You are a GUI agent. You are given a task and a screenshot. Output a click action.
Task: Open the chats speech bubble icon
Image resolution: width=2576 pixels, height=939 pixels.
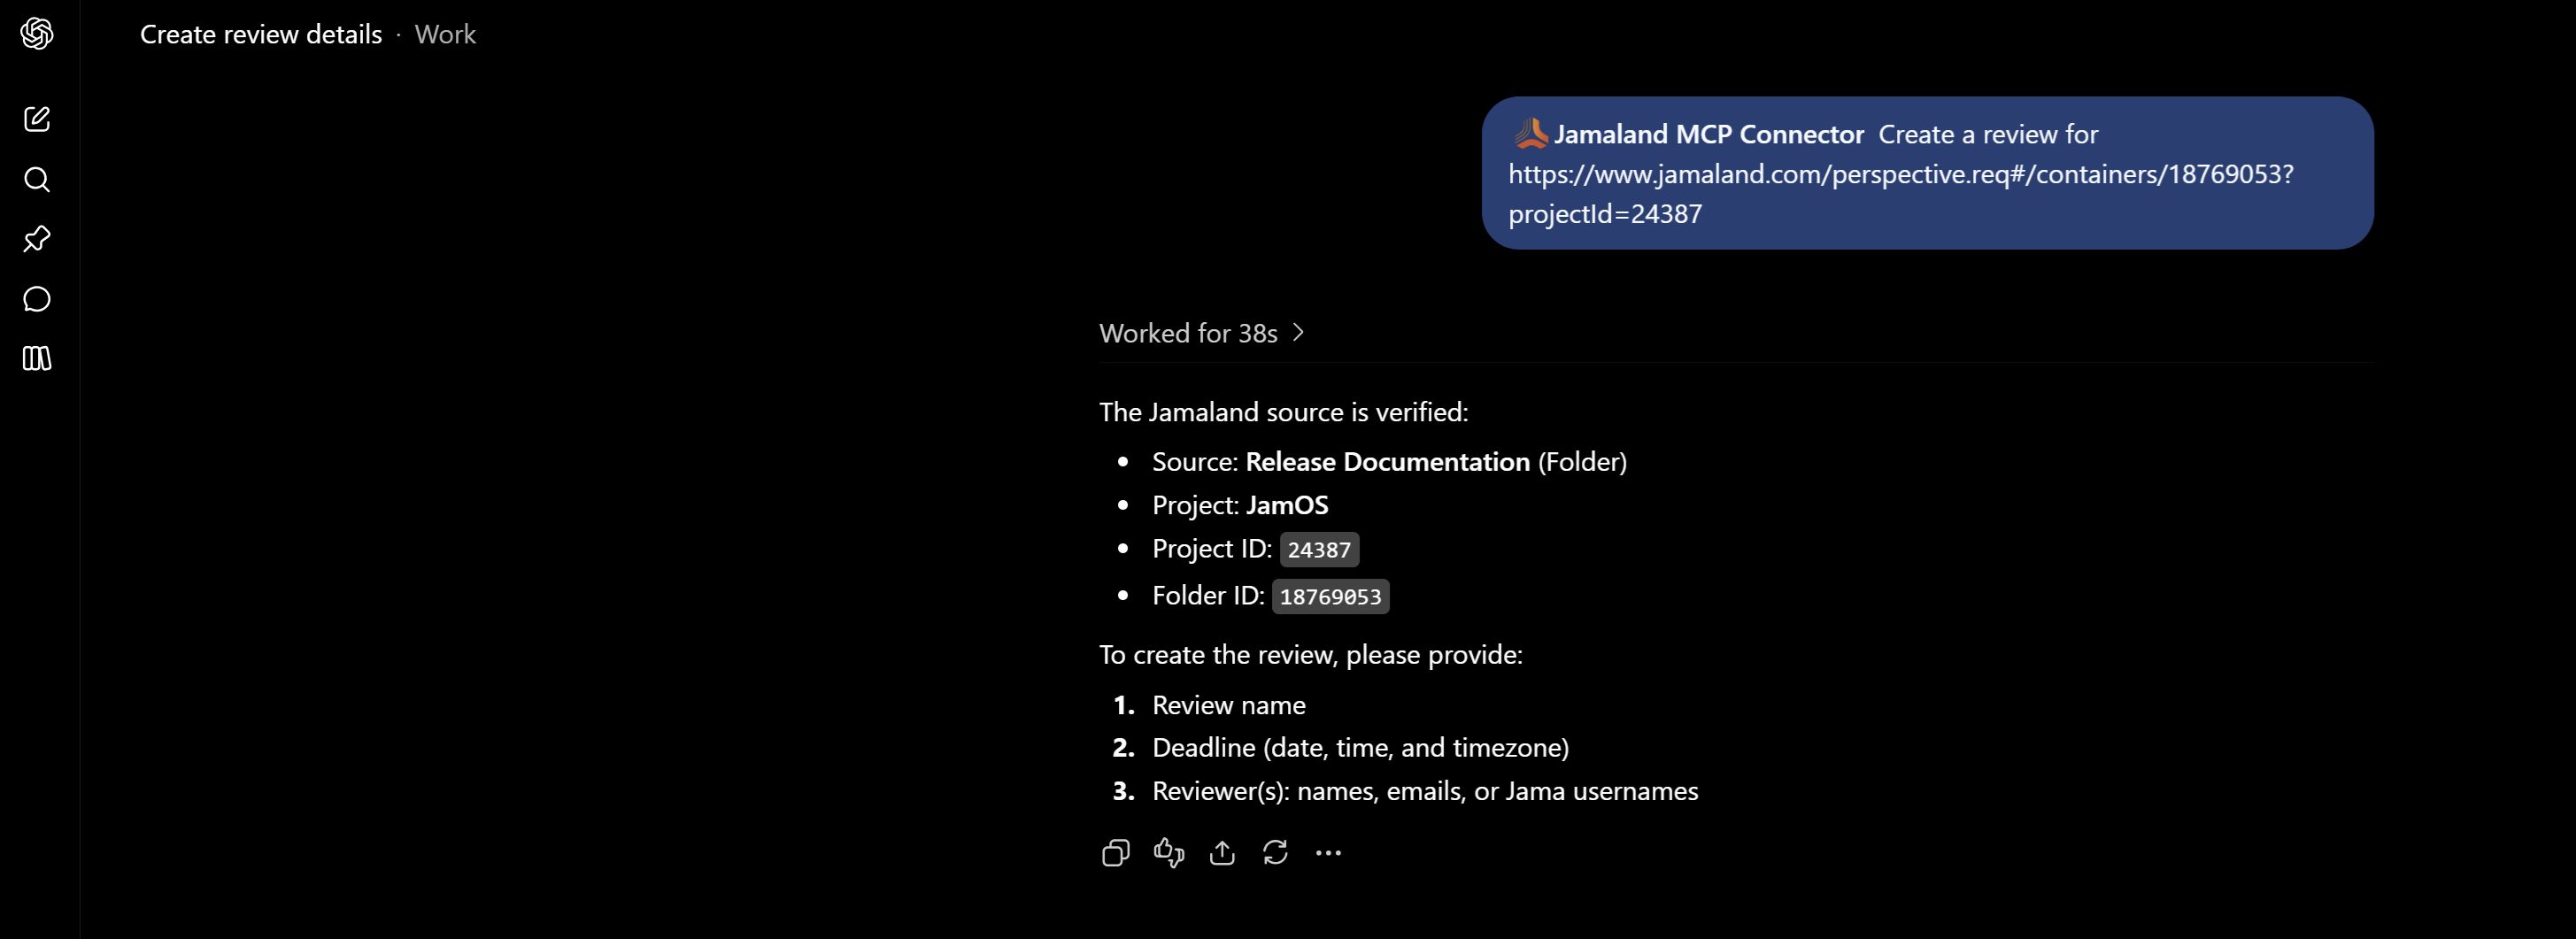click(x=37, y=299)
